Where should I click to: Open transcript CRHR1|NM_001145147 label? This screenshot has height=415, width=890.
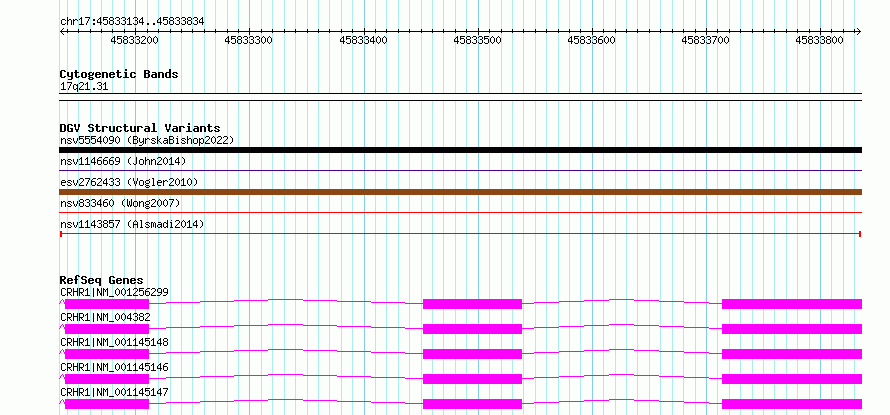pos(114,392)
